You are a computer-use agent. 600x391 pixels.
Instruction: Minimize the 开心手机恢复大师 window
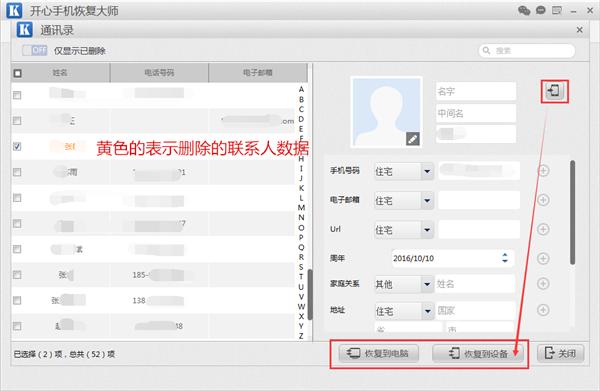pyautogui.click(x=573, y=11)
